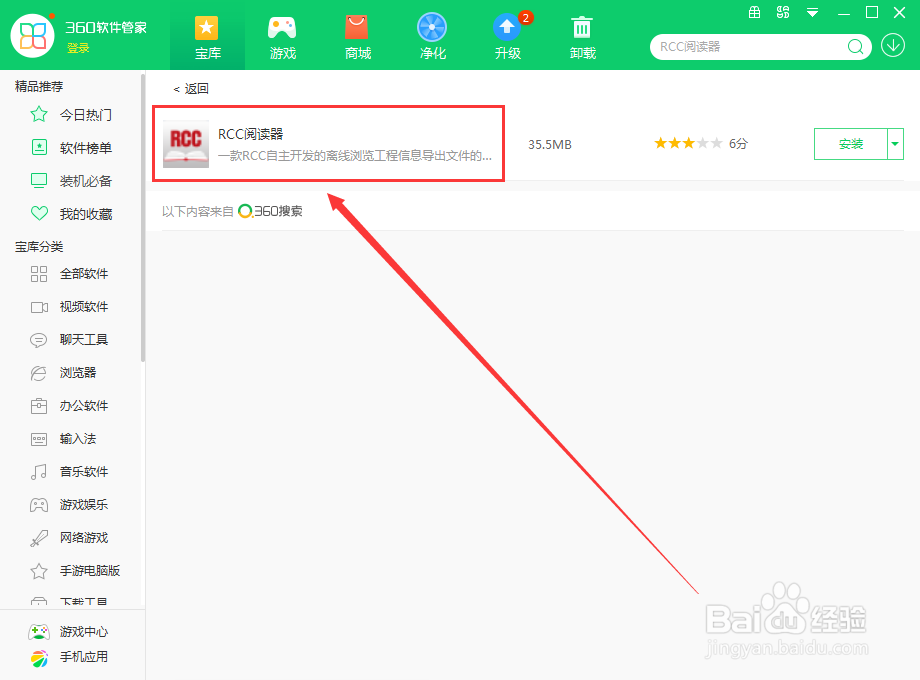Click the RCC阅读器 app icon
The width and height of the screenshot is (920, 680).
click(x=185, y=144)
